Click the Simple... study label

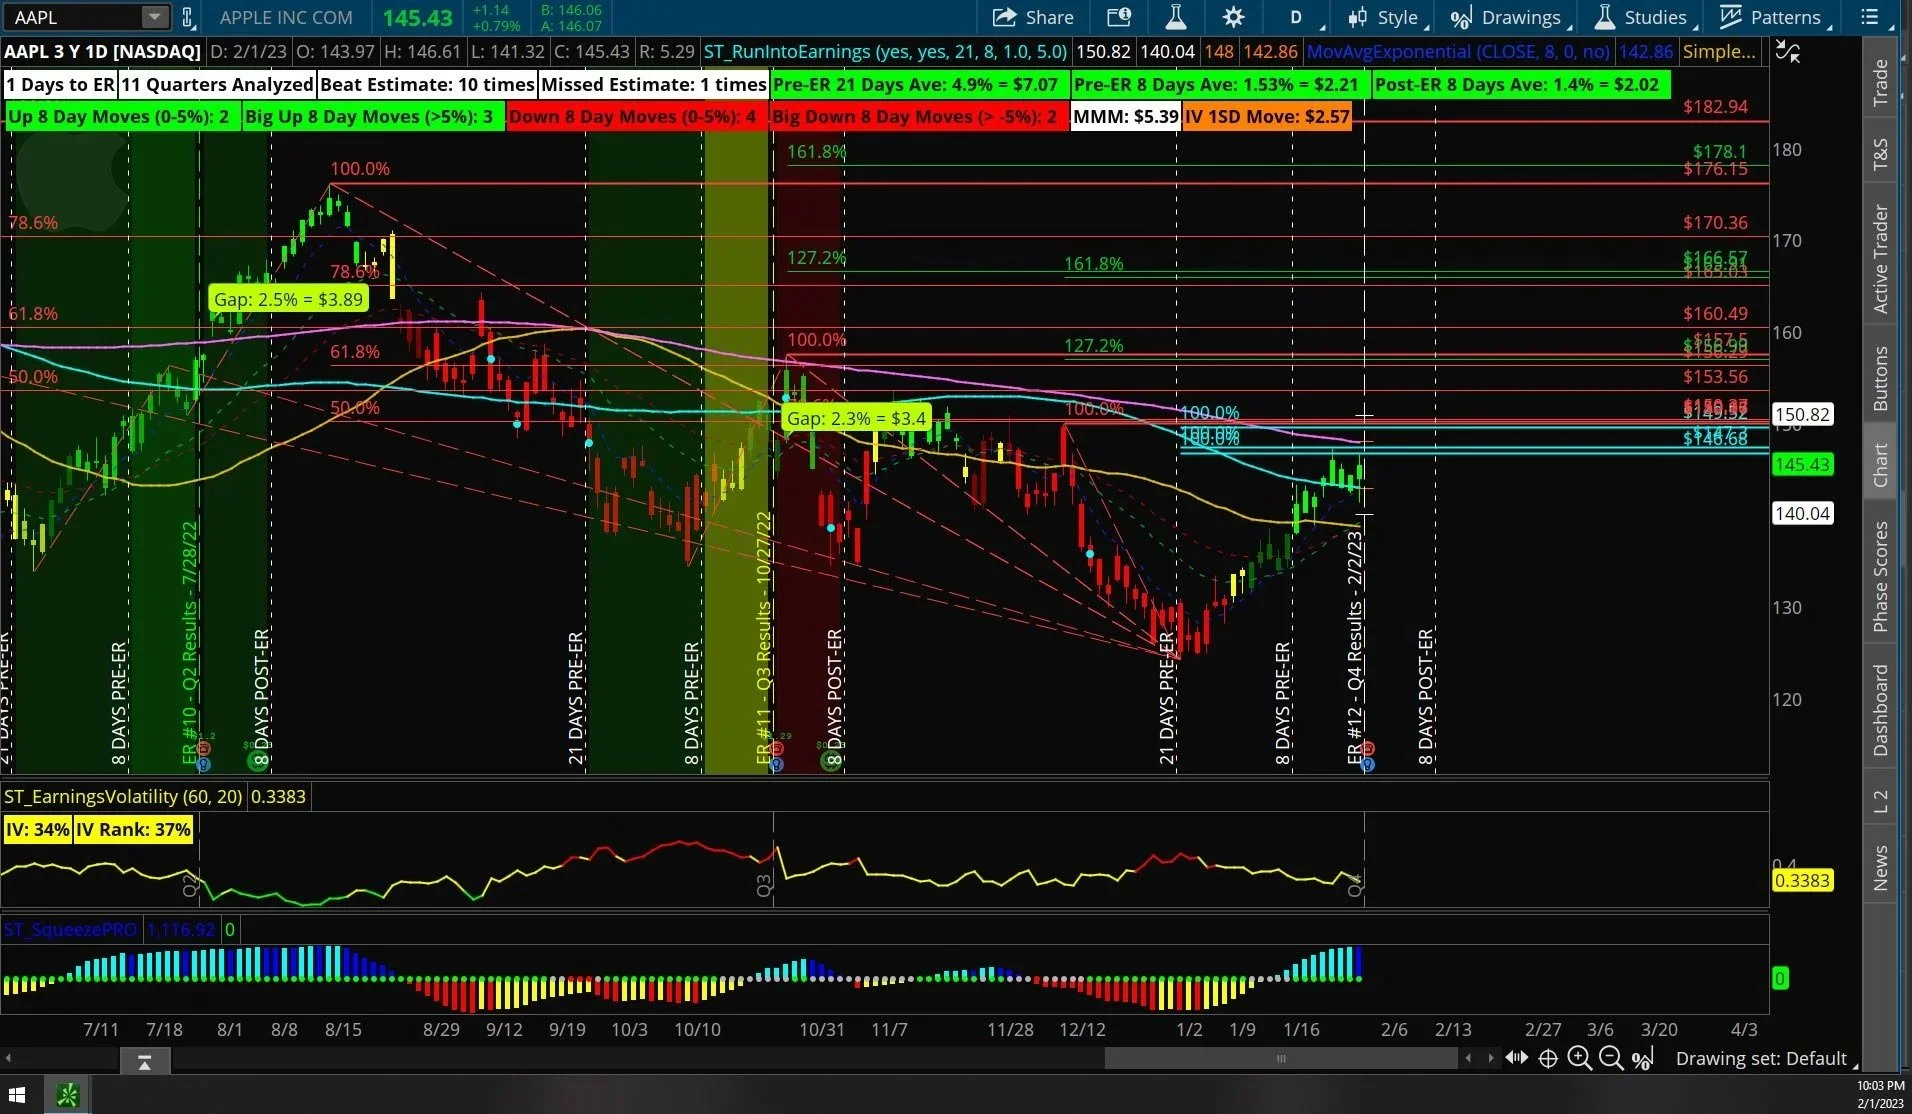coord(1719,52)
